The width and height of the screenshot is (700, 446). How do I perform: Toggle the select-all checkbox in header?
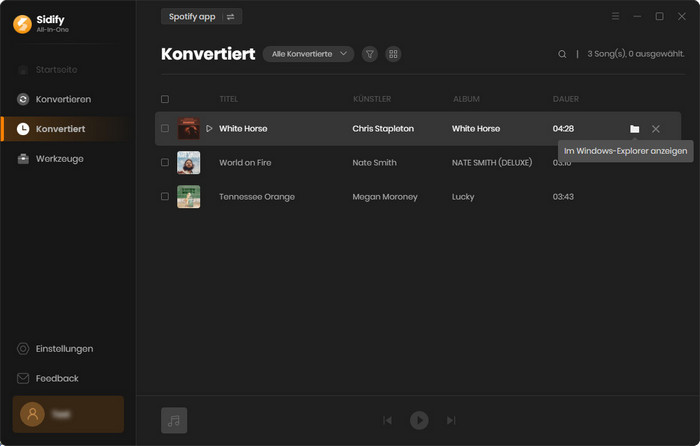click(165, 99)
